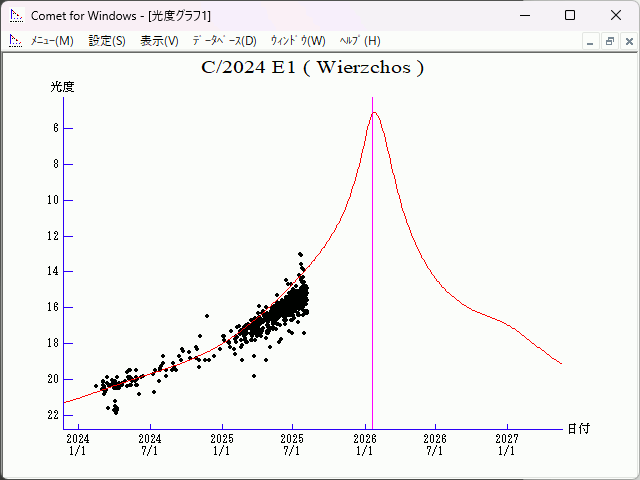Open the メニュー(M) menu

pos(52,41)
